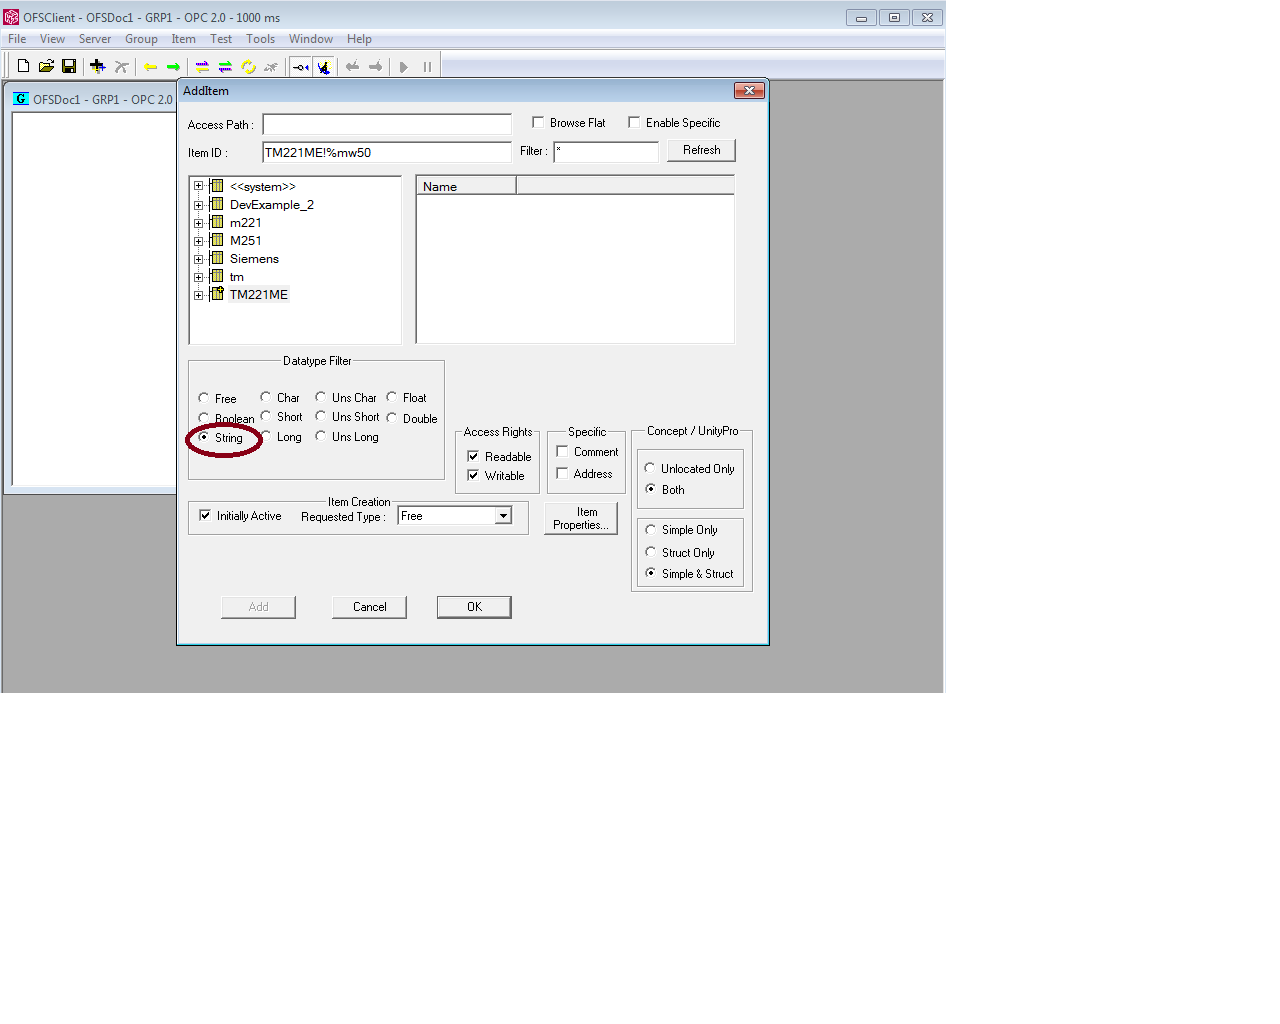Click the green right arrow toolbar icon
Image resolution: width=1280 pixels, height=1024 pixels.
(x=173, y=67)
